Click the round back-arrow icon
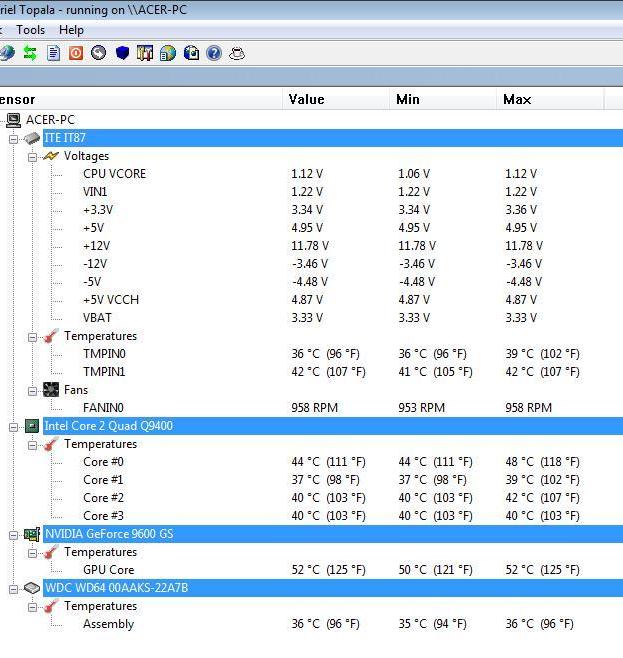Screen dimensions: 623x658 point(99,53)
